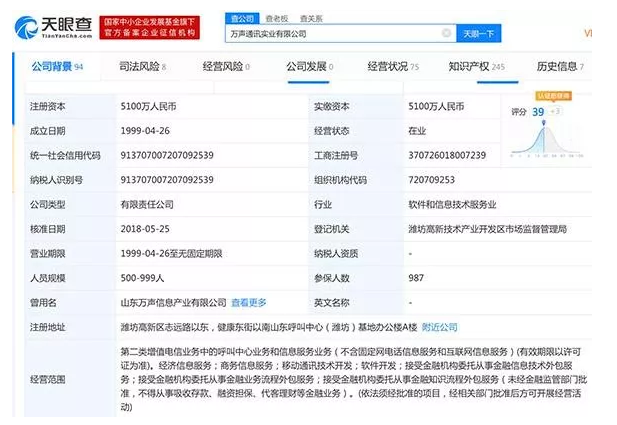Select approval date 2018-05-25
The image size is (617, 425).
[x=145, y=229]
